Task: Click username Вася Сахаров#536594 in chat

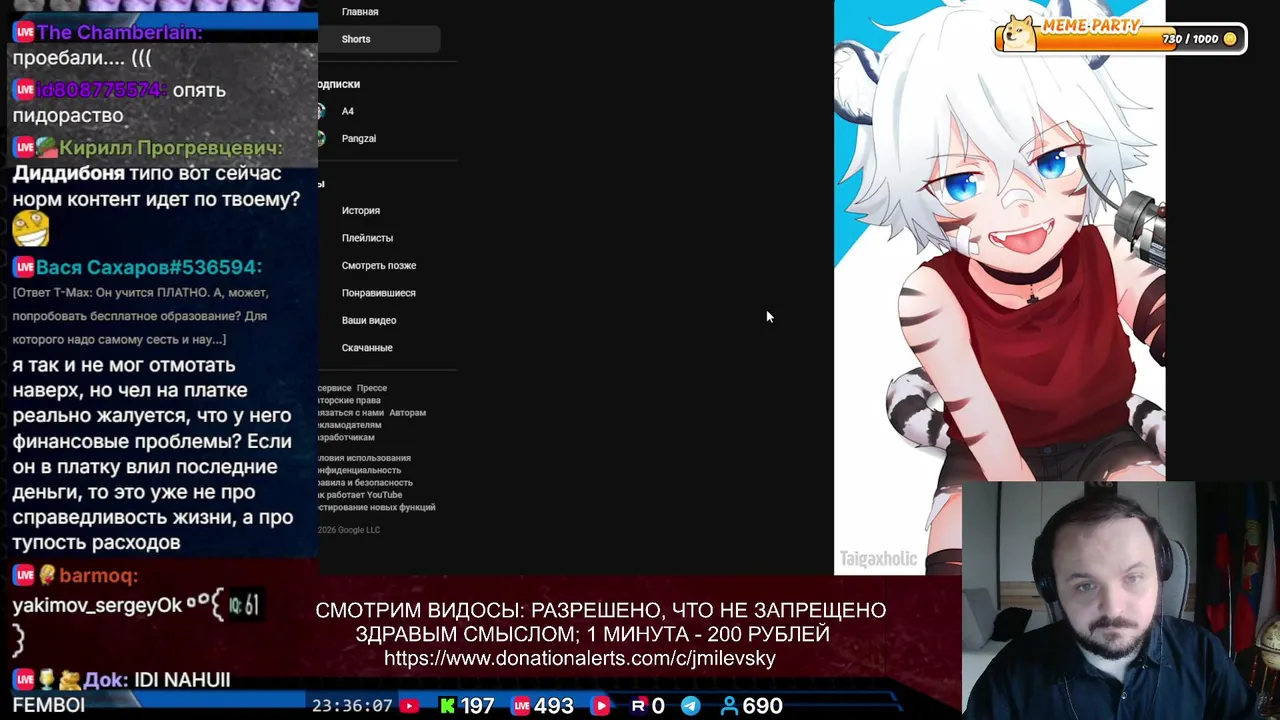Action: click(x=149, y=267)
